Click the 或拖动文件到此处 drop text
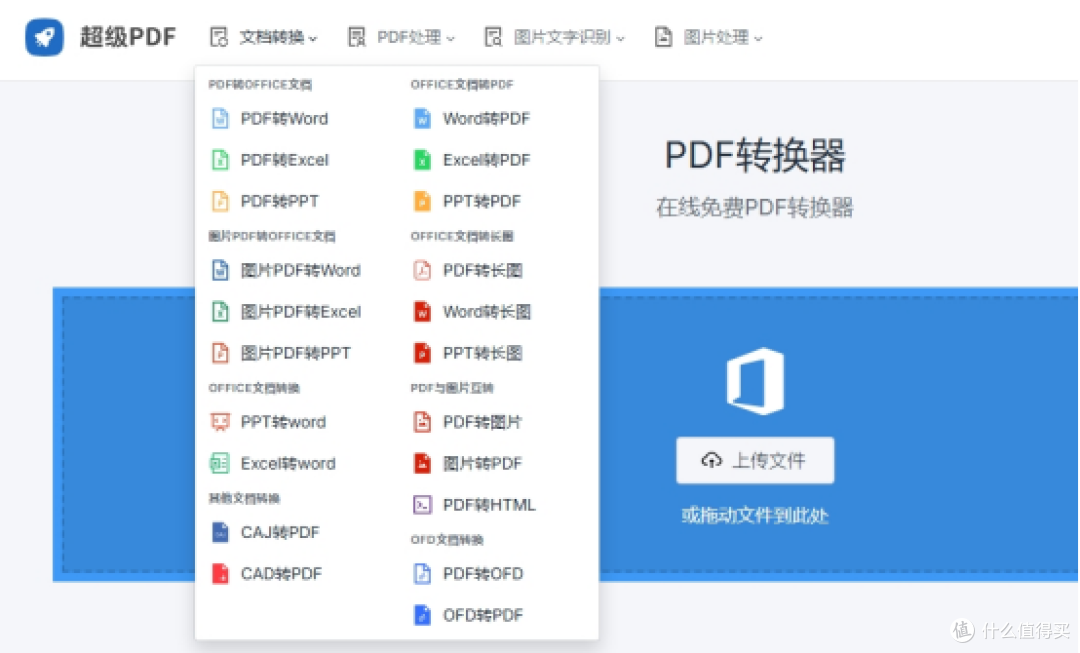Image resolution: width=1080 pixels, height=653 pixels. coord(755,515)
